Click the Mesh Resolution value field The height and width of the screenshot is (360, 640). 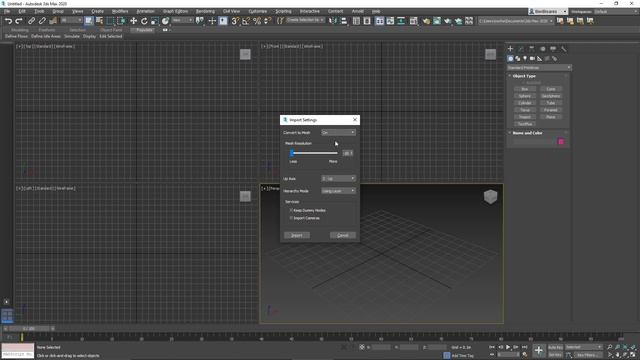(x=348, y=153)
